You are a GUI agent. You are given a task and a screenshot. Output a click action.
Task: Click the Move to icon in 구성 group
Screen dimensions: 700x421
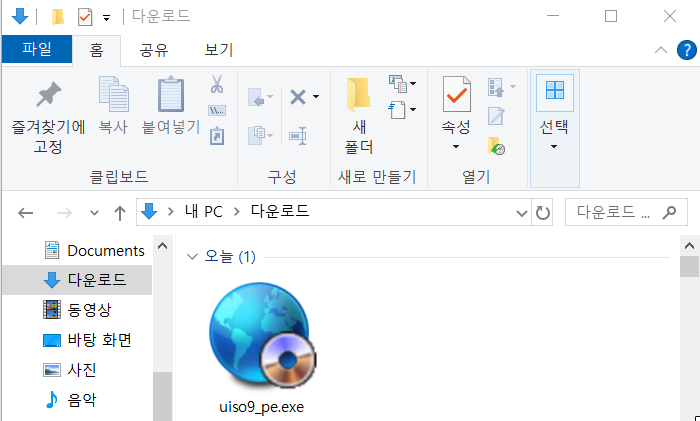point(256,97)
